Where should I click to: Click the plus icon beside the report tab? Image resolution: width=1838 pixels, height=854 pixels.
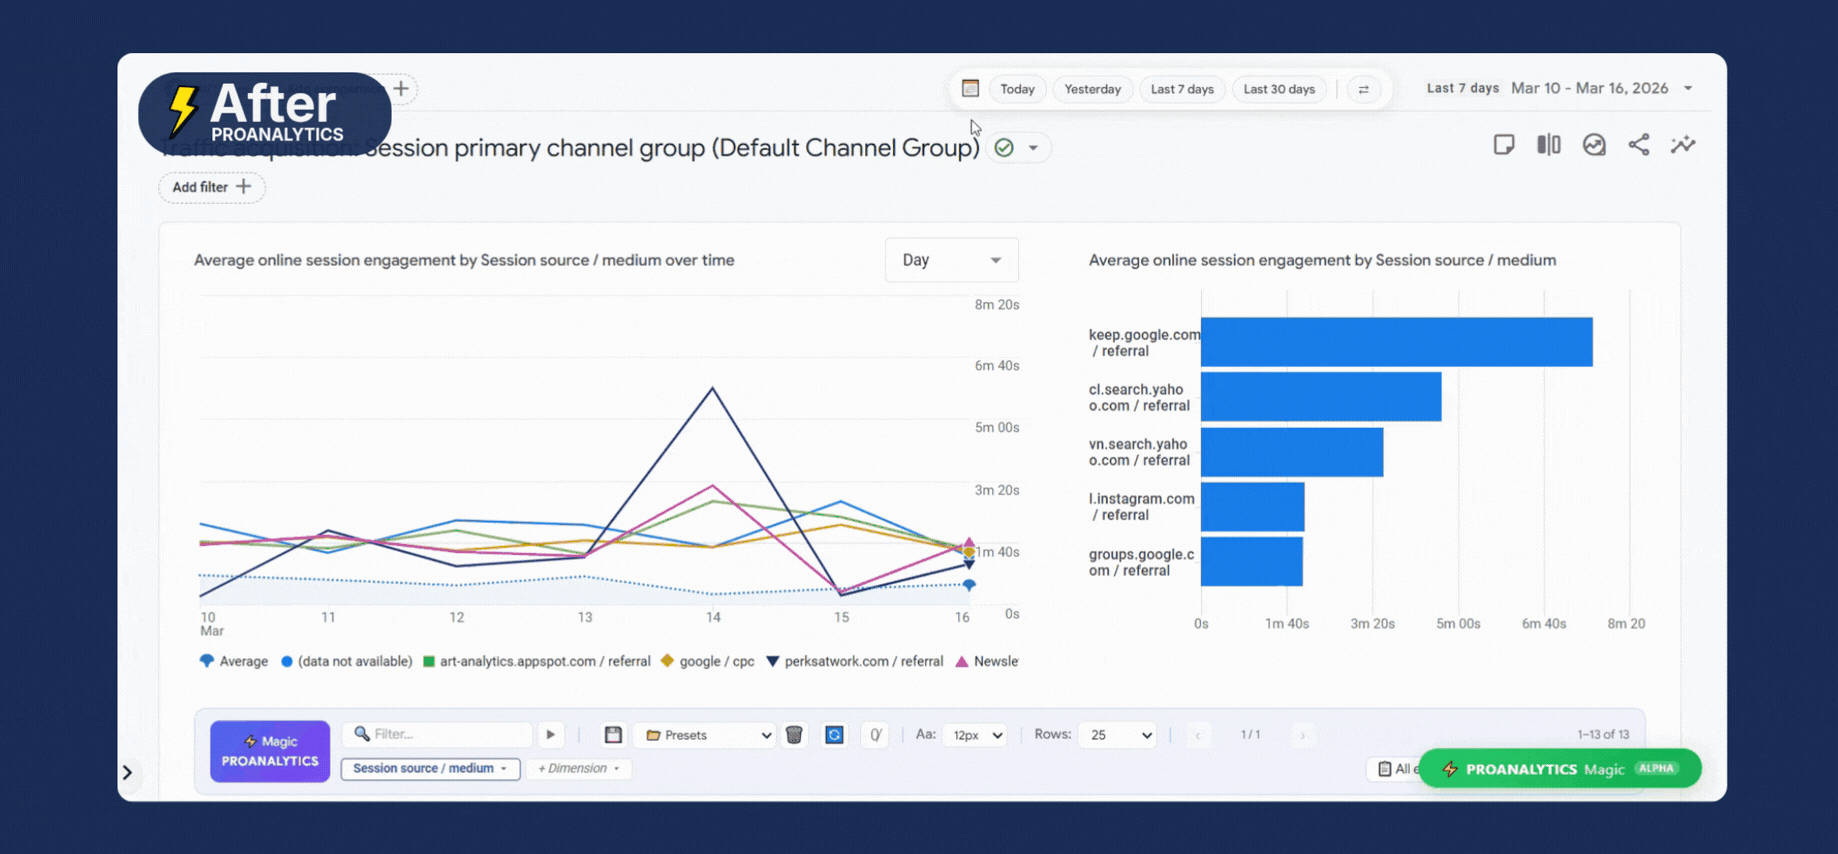[x=401, y=89]
